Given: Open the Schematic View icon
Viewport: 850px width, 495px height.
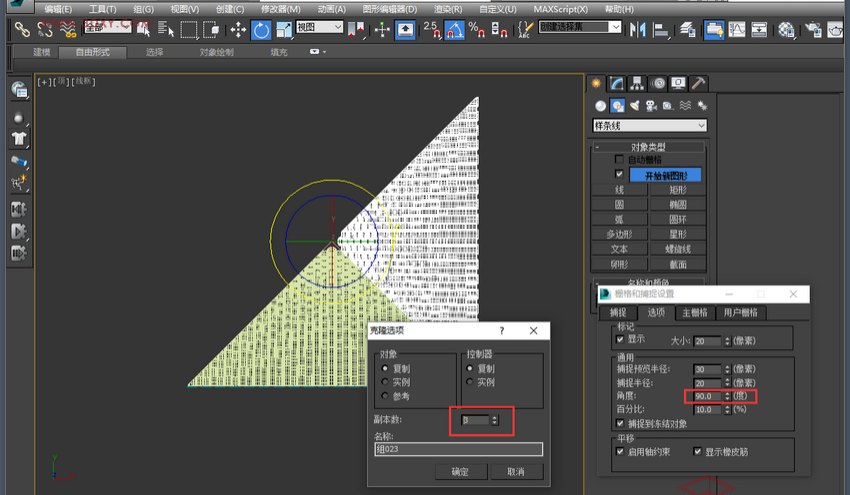Looking at the screenshot, I should [x=759, y=29].
